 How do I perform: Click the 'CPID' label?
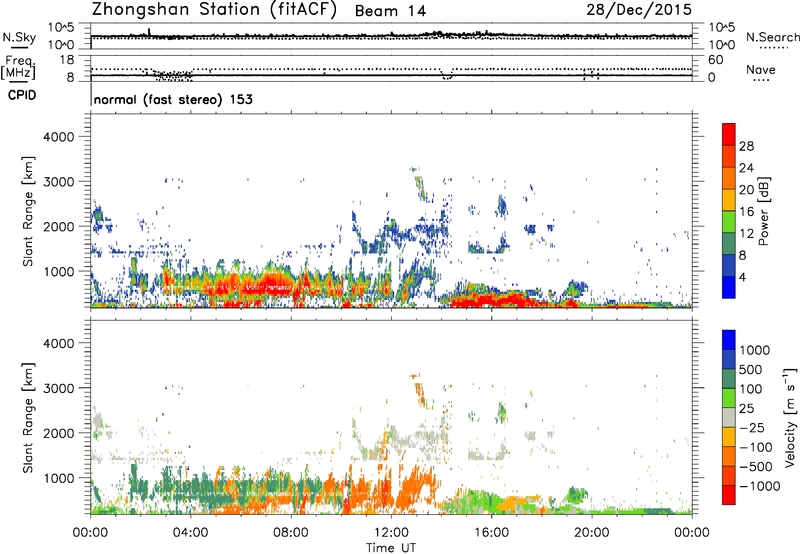22,95
